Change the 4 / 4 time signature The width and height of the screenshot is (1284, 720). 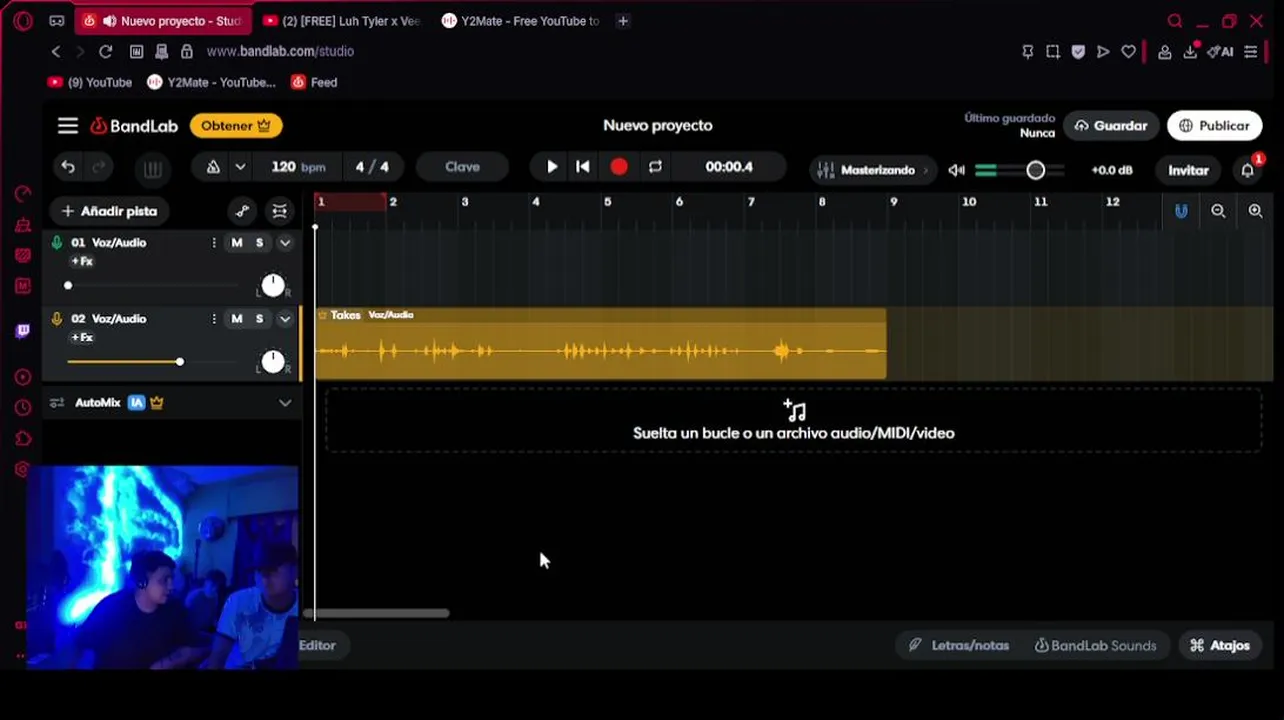(372, 167)
